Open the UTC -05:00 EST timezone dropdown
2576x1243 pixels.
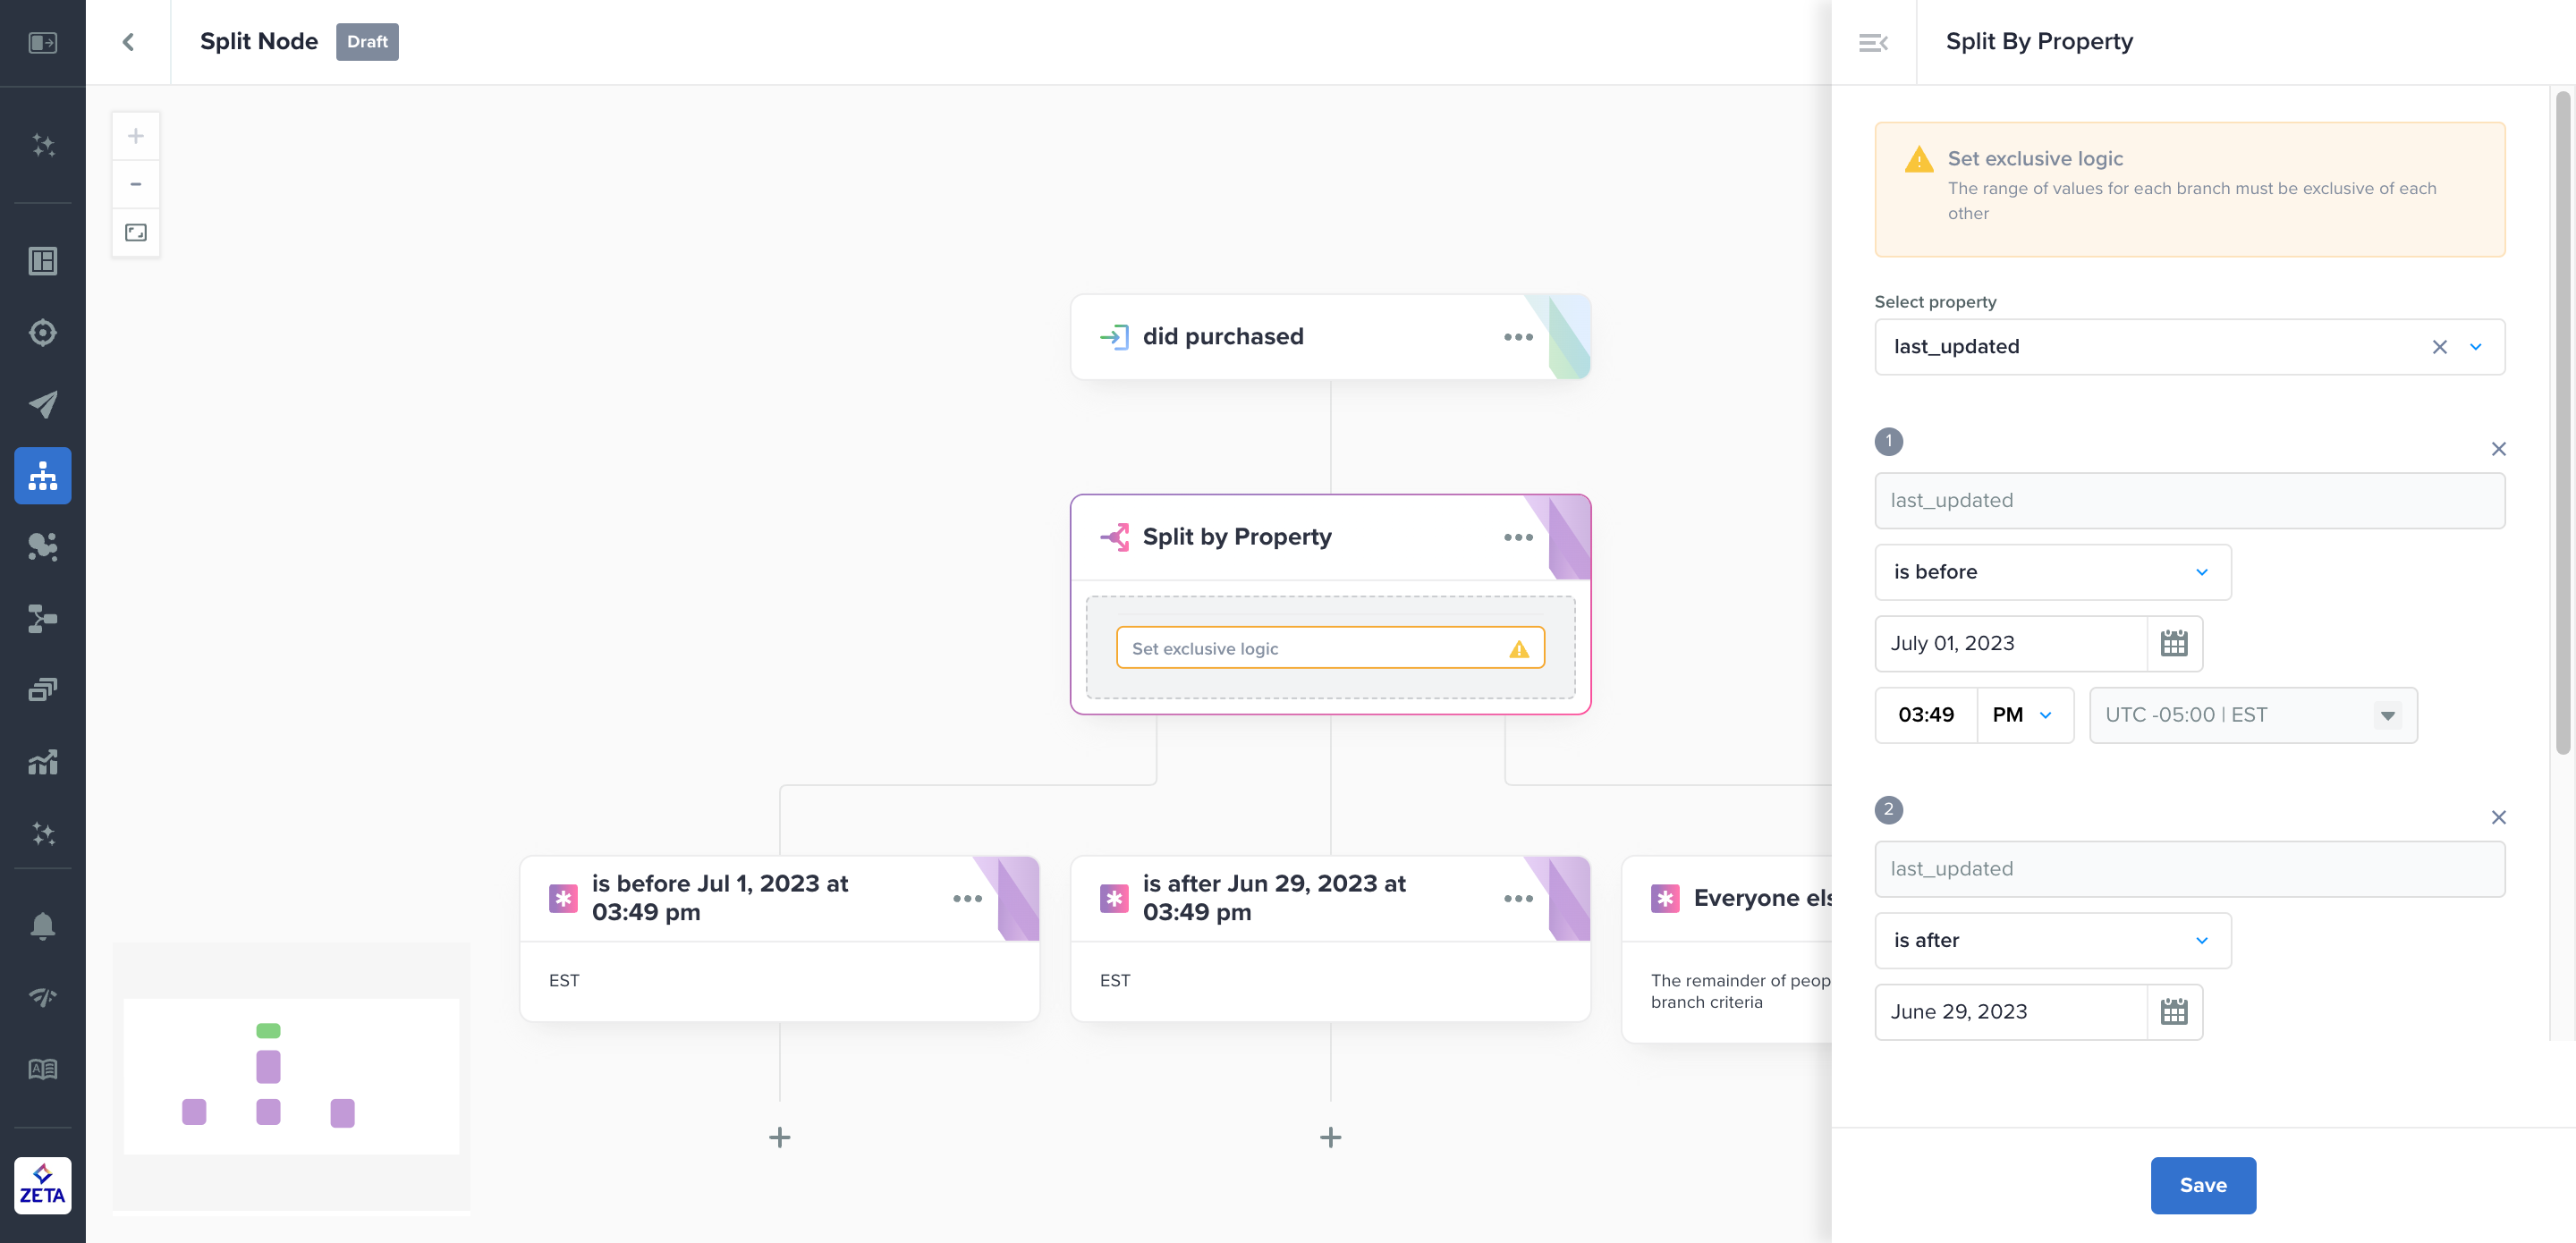click(2252, 715)
